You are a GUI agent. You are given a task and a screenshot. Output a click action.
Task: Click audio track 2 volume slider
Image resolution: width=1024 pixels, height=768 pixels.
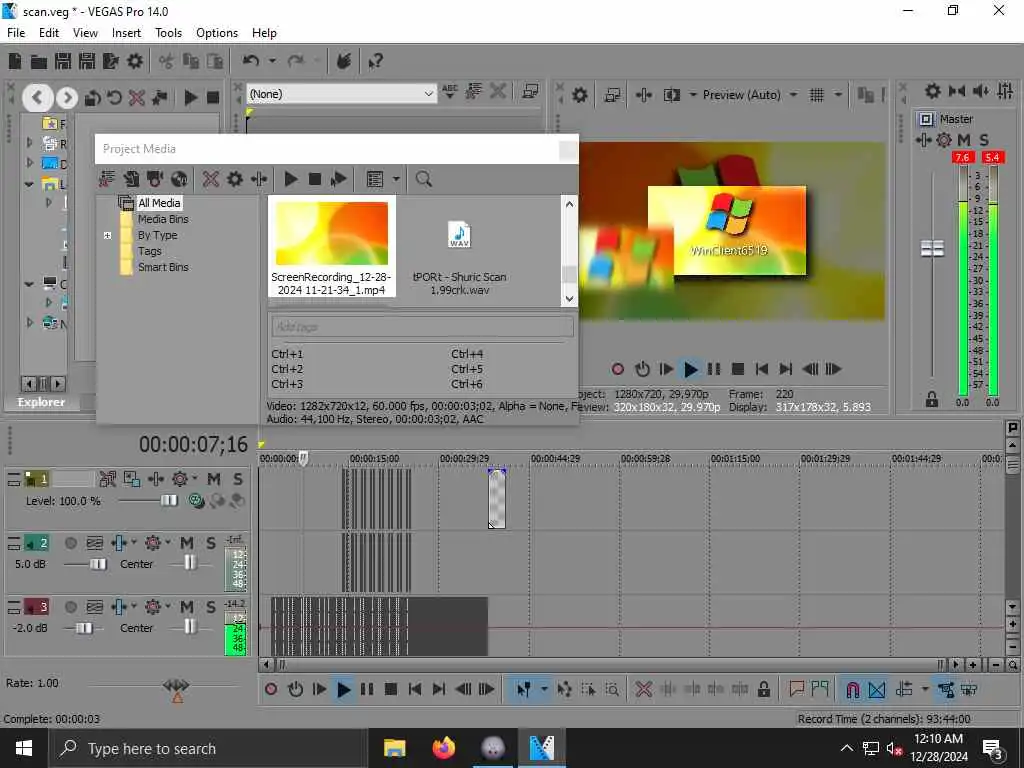click(x=98, y=564)
